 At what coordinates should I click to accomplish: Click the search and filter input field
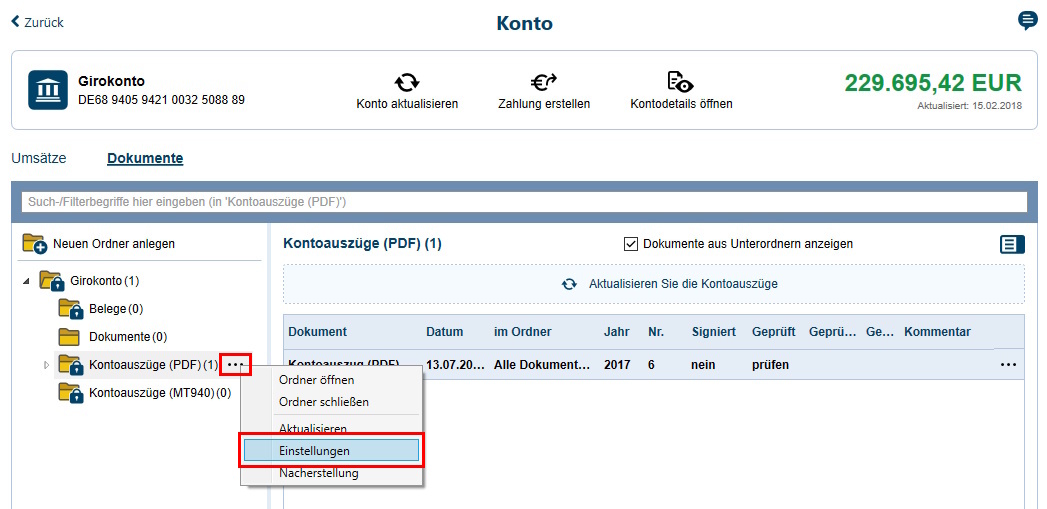523,202
